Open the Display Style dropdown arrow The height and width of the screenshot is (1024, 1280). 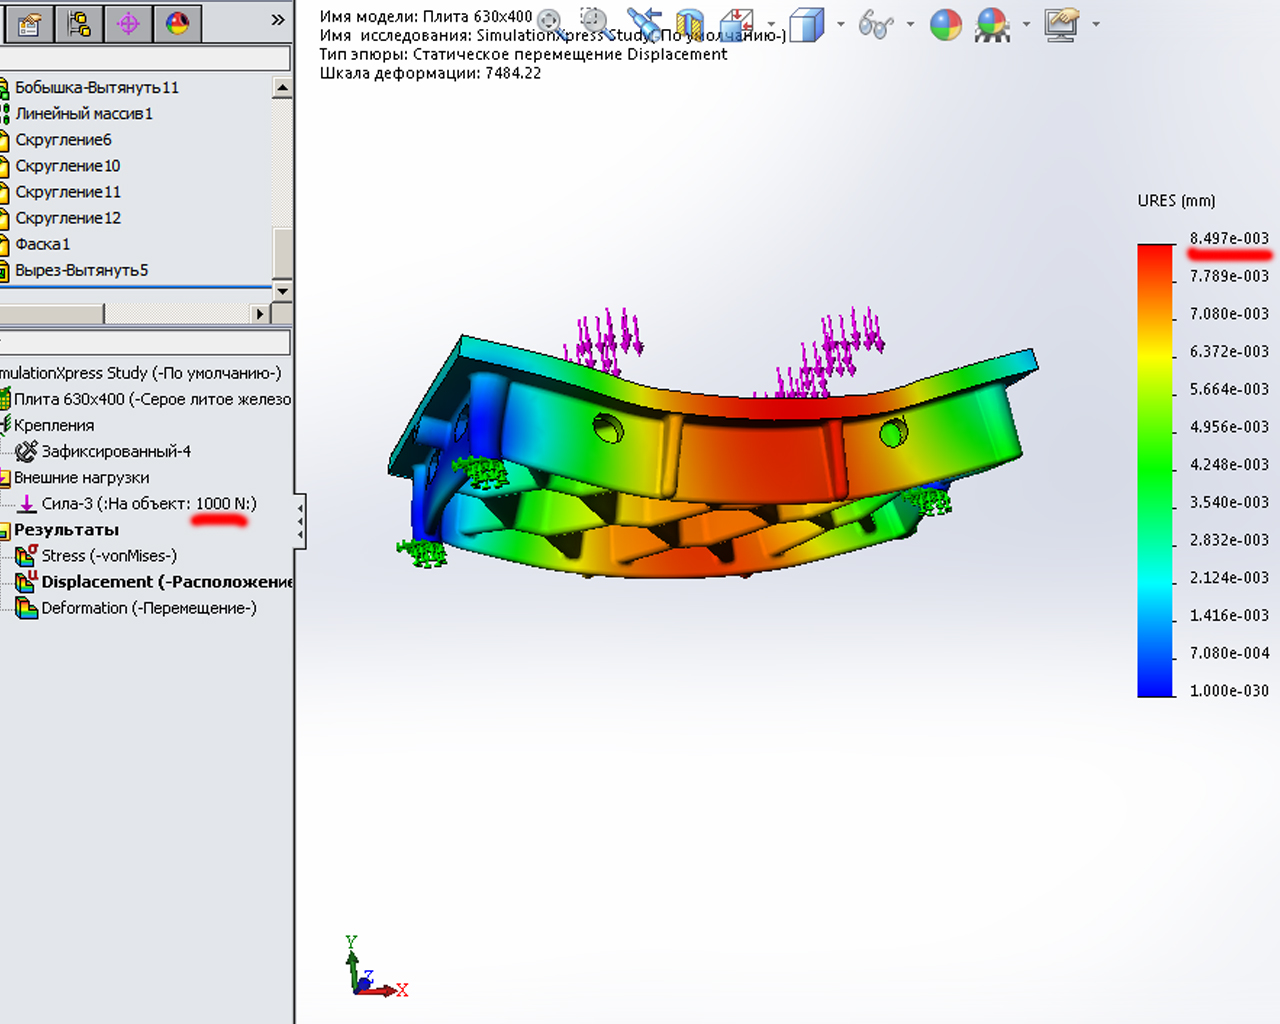pyautogui.click(x=840, y=24)
